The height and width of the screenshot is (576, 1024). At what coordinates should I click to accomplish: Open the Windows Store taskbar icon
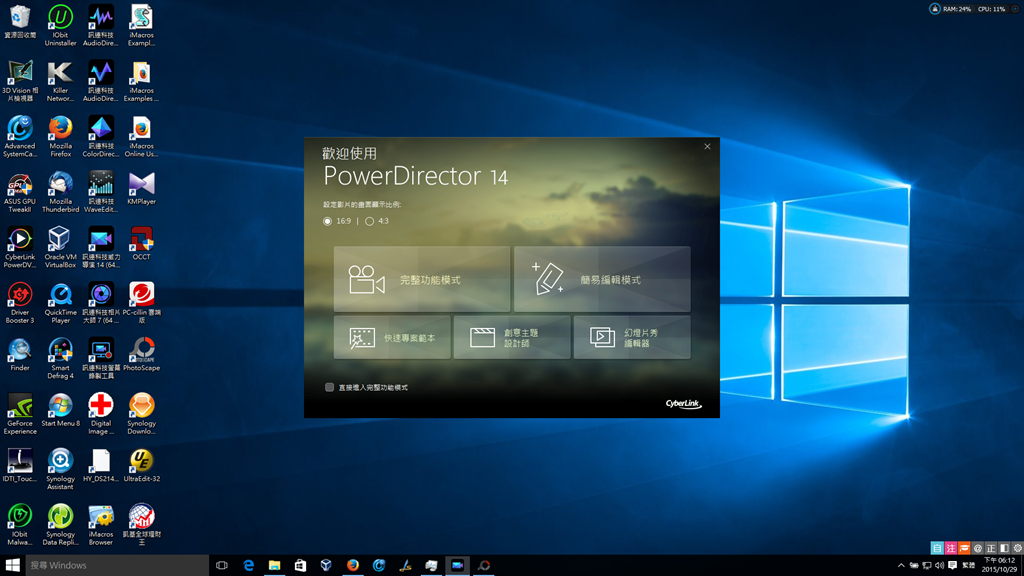300,565
